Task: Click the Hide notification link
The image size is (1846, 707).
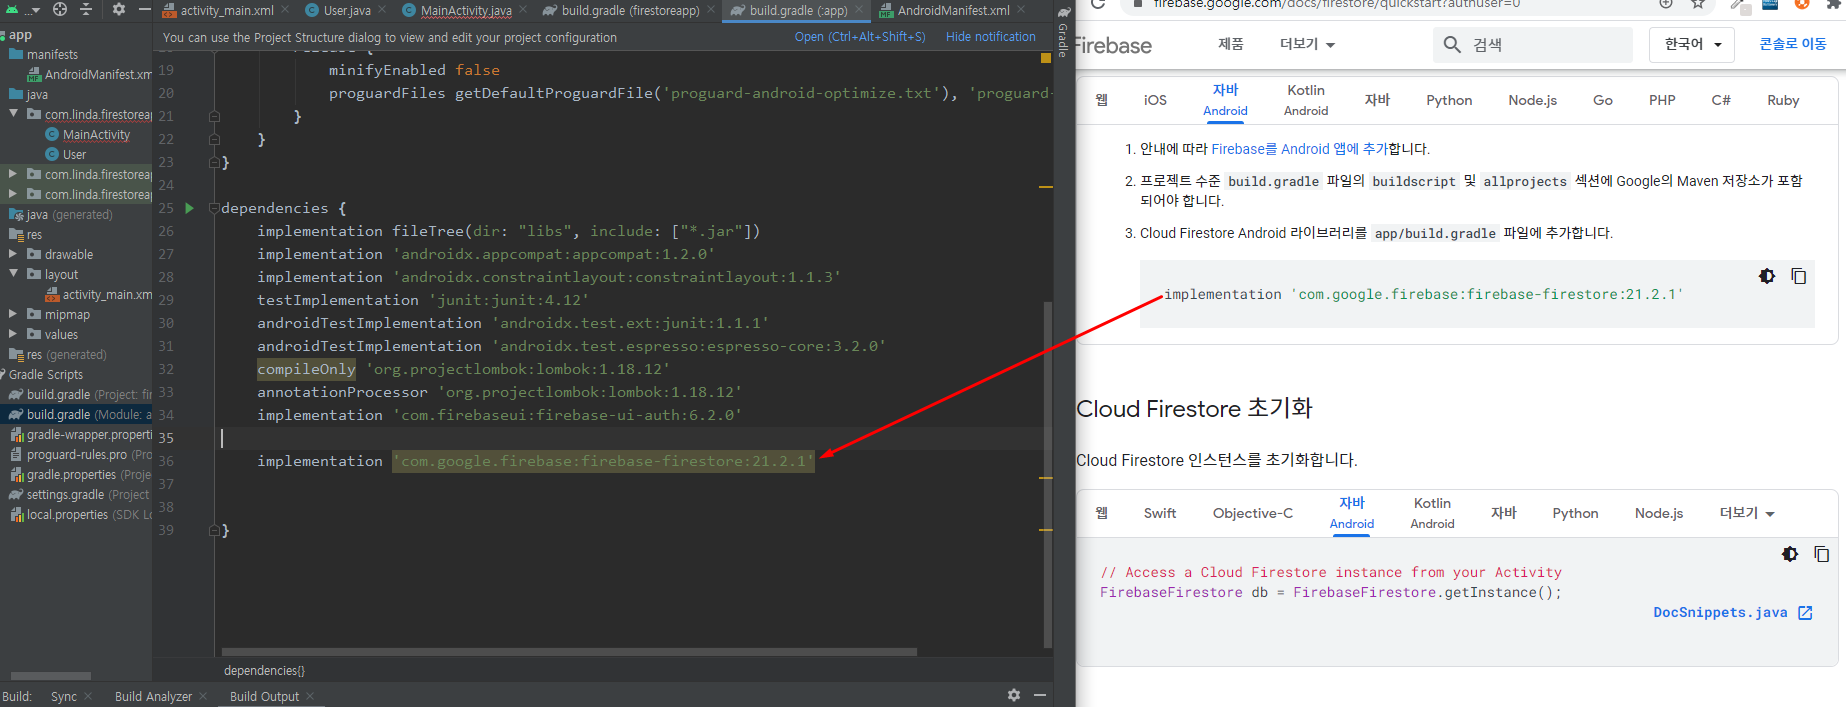Action: (991, 37)
